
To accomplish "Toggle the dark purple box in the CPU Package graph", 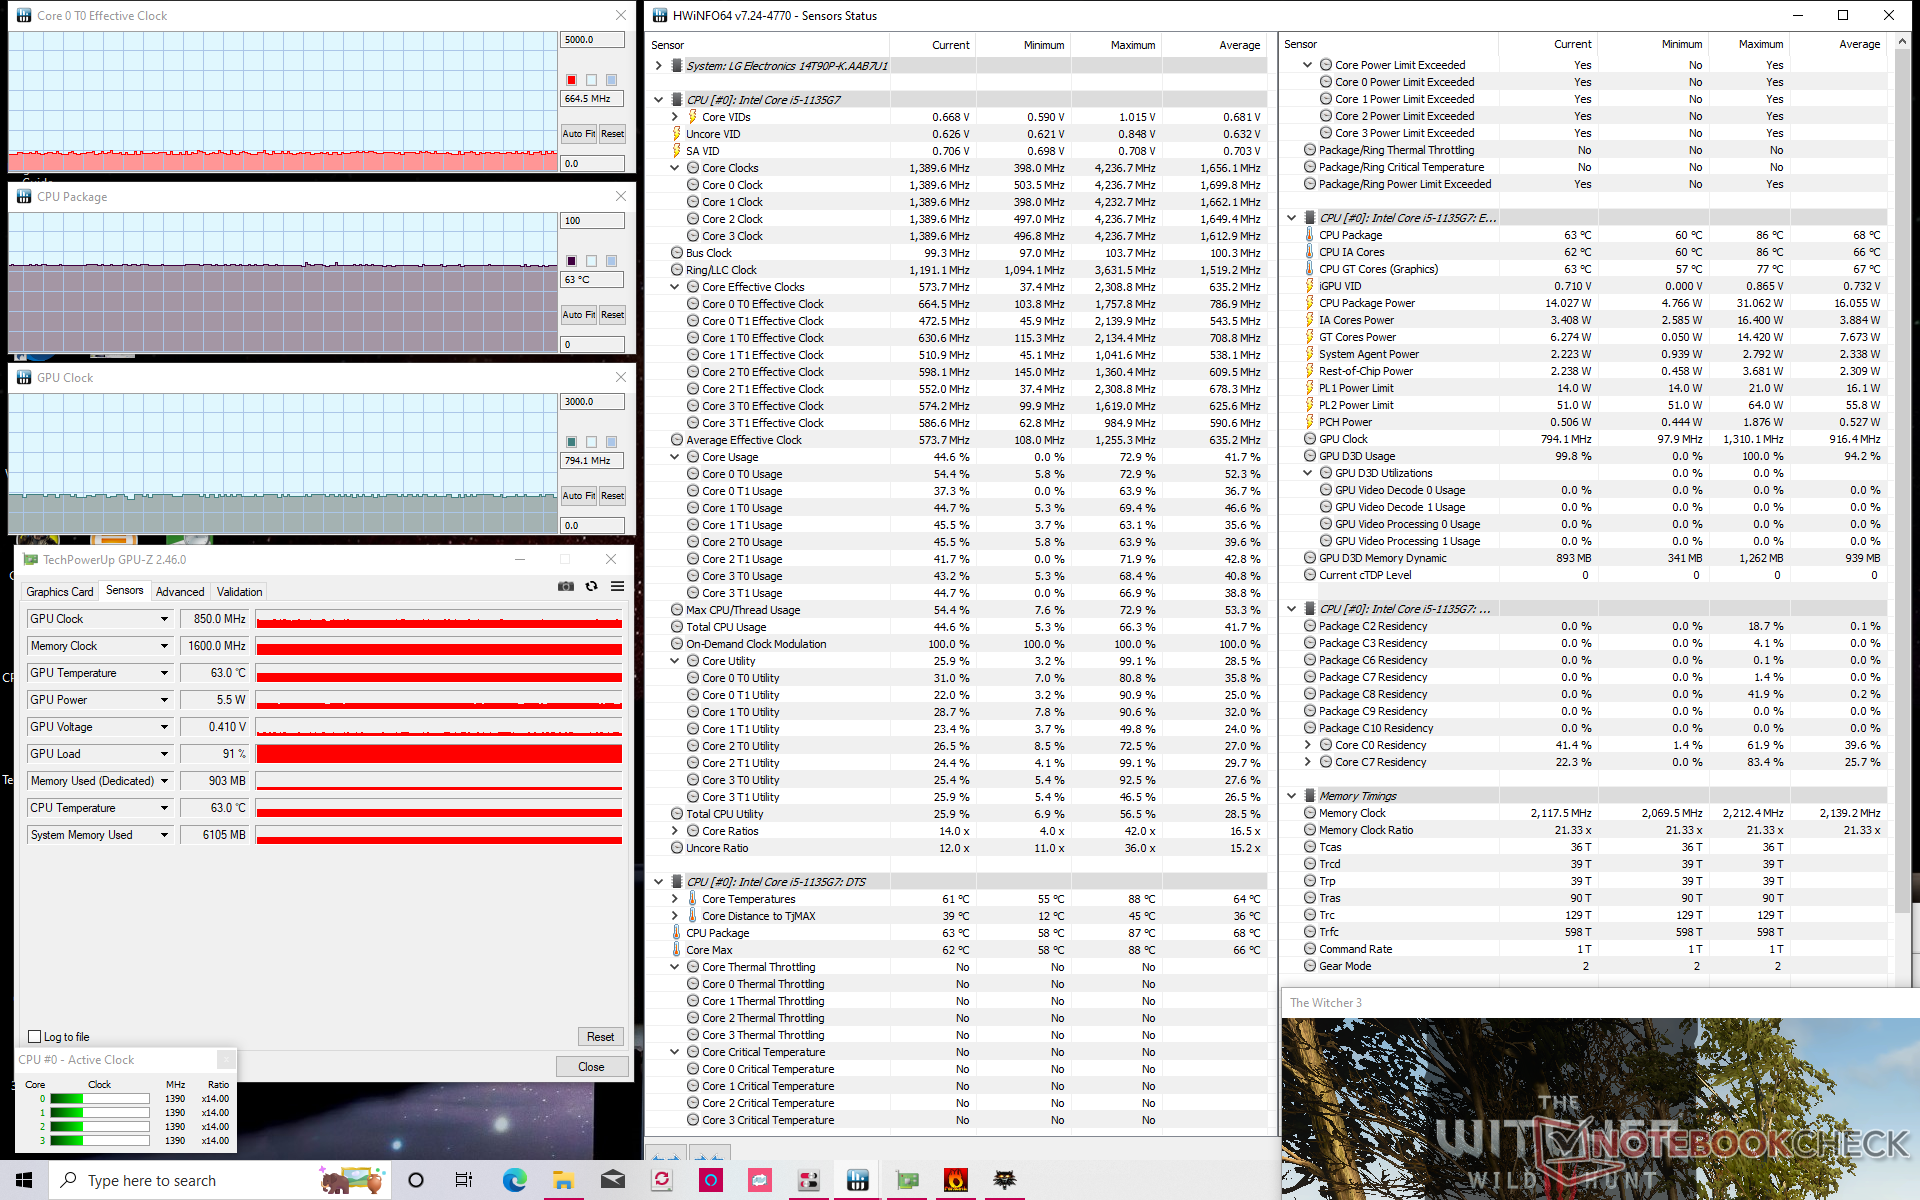I will pyautogui.click(x=571, y=261).
